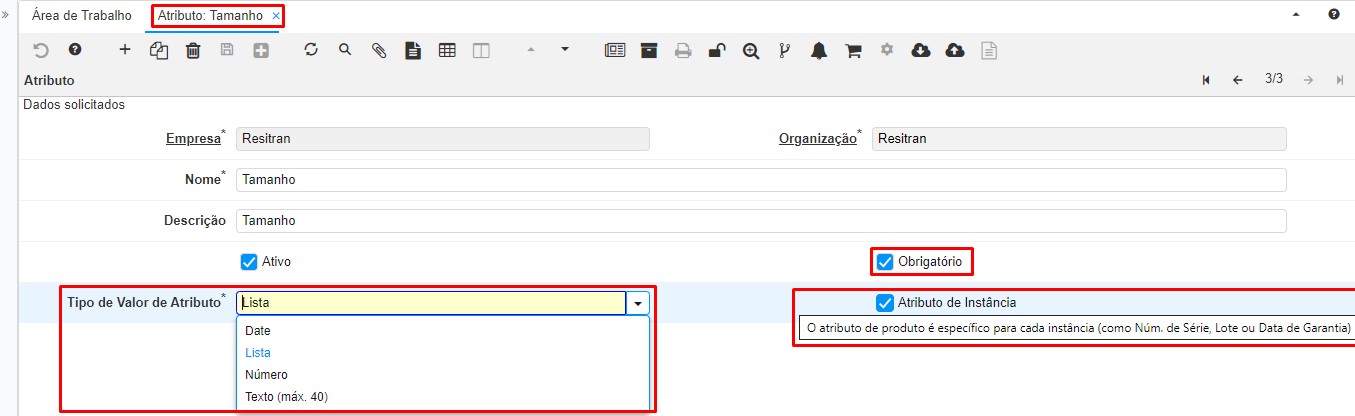Open Requests bell icon
The height and width of the screenshot is (416, 1355).
[819, 50]
